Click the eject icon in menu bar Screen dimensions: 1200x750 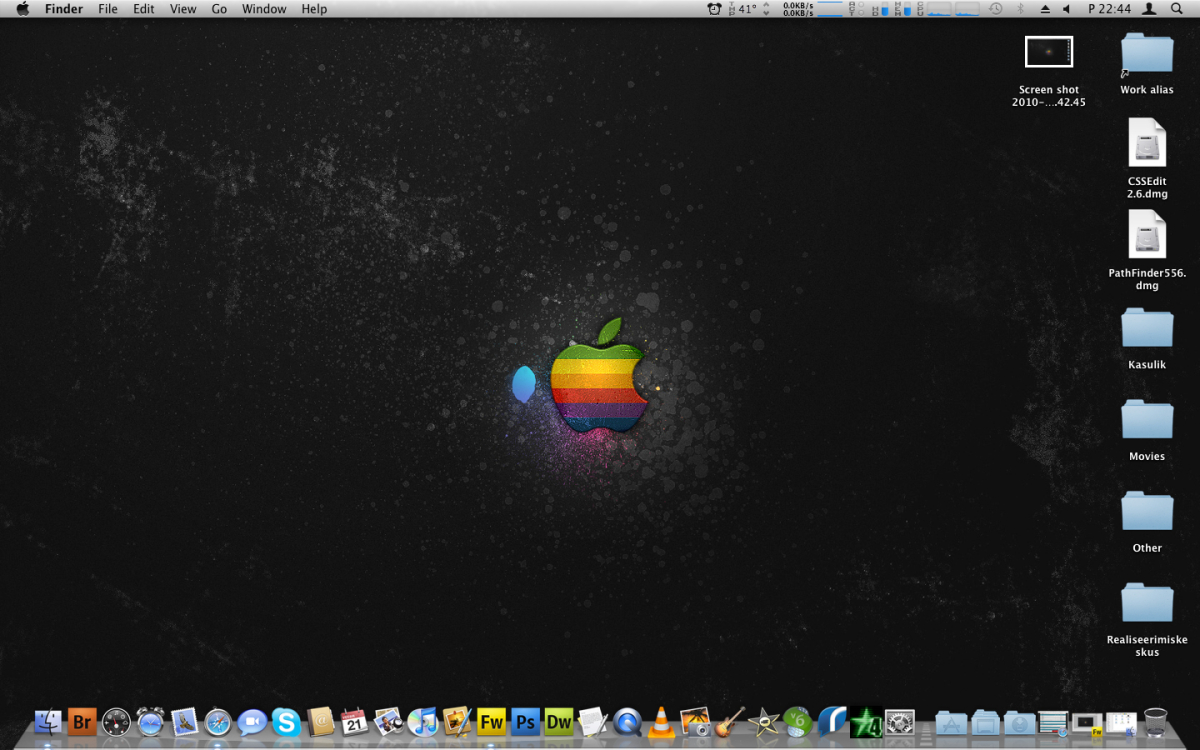coord(1045,9)
